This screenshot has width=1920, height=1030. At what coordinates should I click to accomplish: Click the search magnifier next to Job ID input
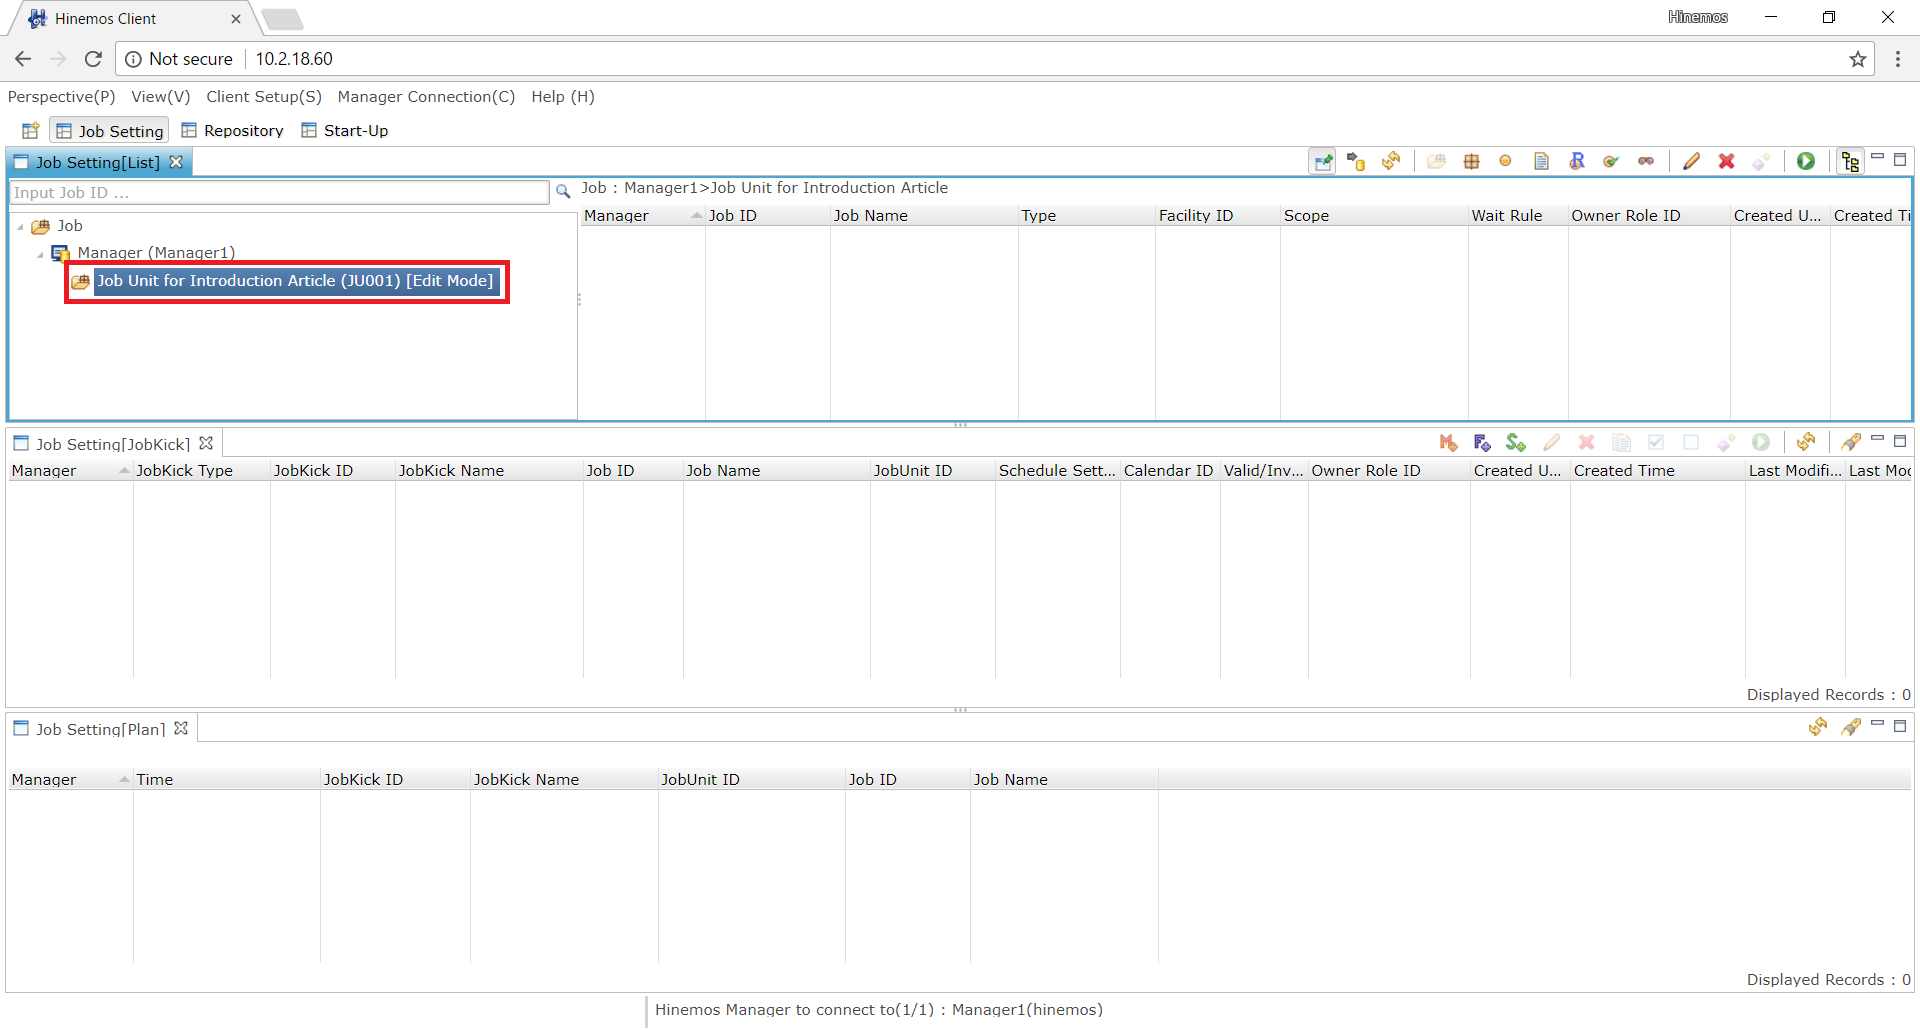point(563,192)
